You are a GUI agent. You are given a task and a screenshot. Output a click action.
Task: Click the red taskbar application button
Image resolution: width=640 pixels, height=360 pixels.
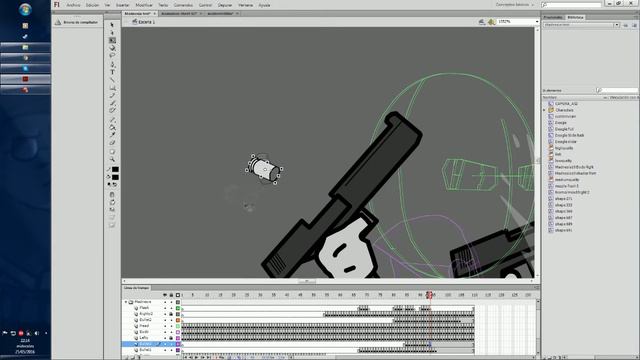pos(25,79)
